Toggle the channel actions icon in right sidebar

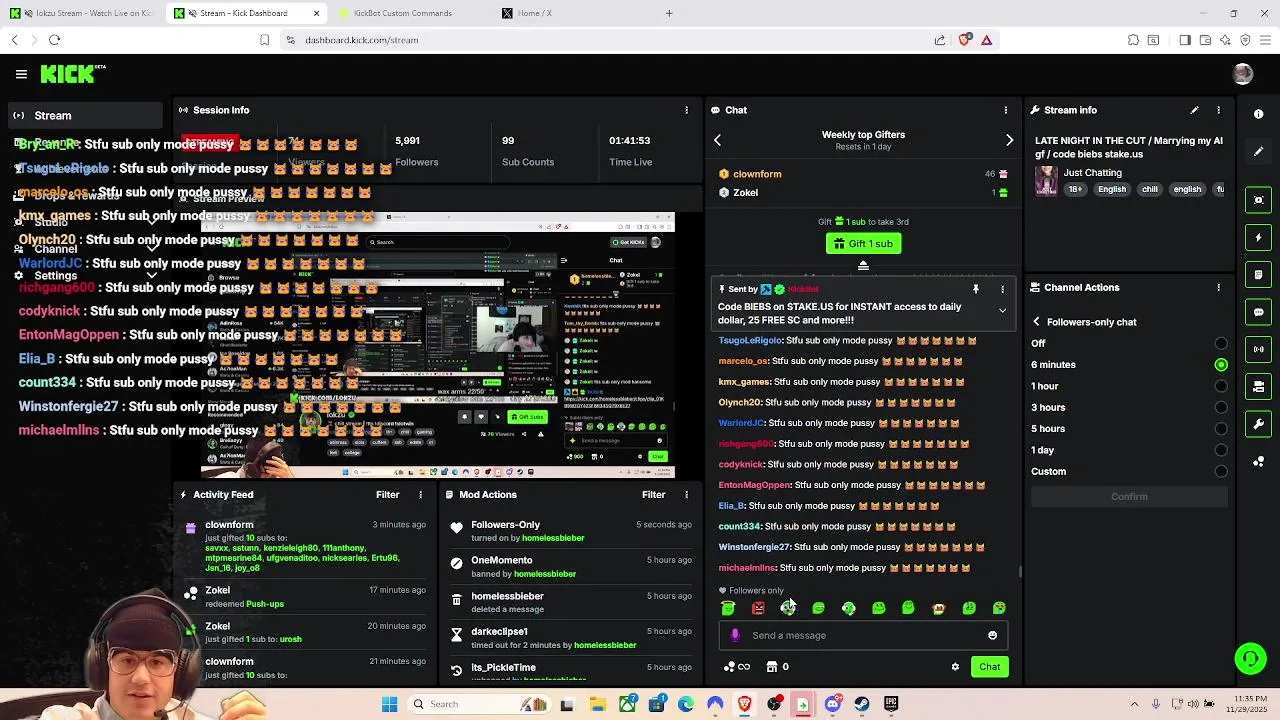(x=1259, y=387)
